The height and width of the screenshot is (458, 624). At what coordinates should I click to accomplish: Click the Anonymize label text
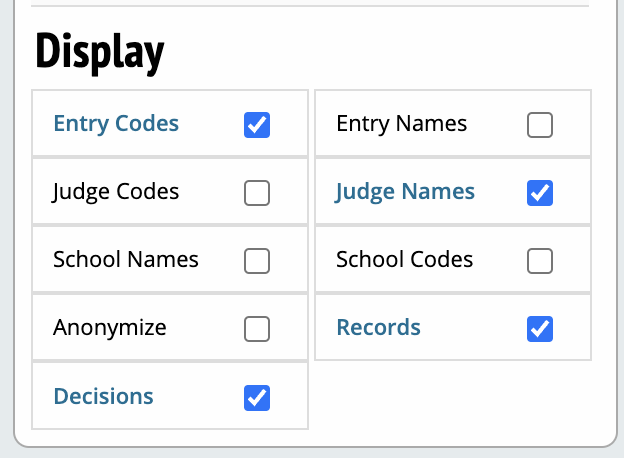(x=110, y=327)
